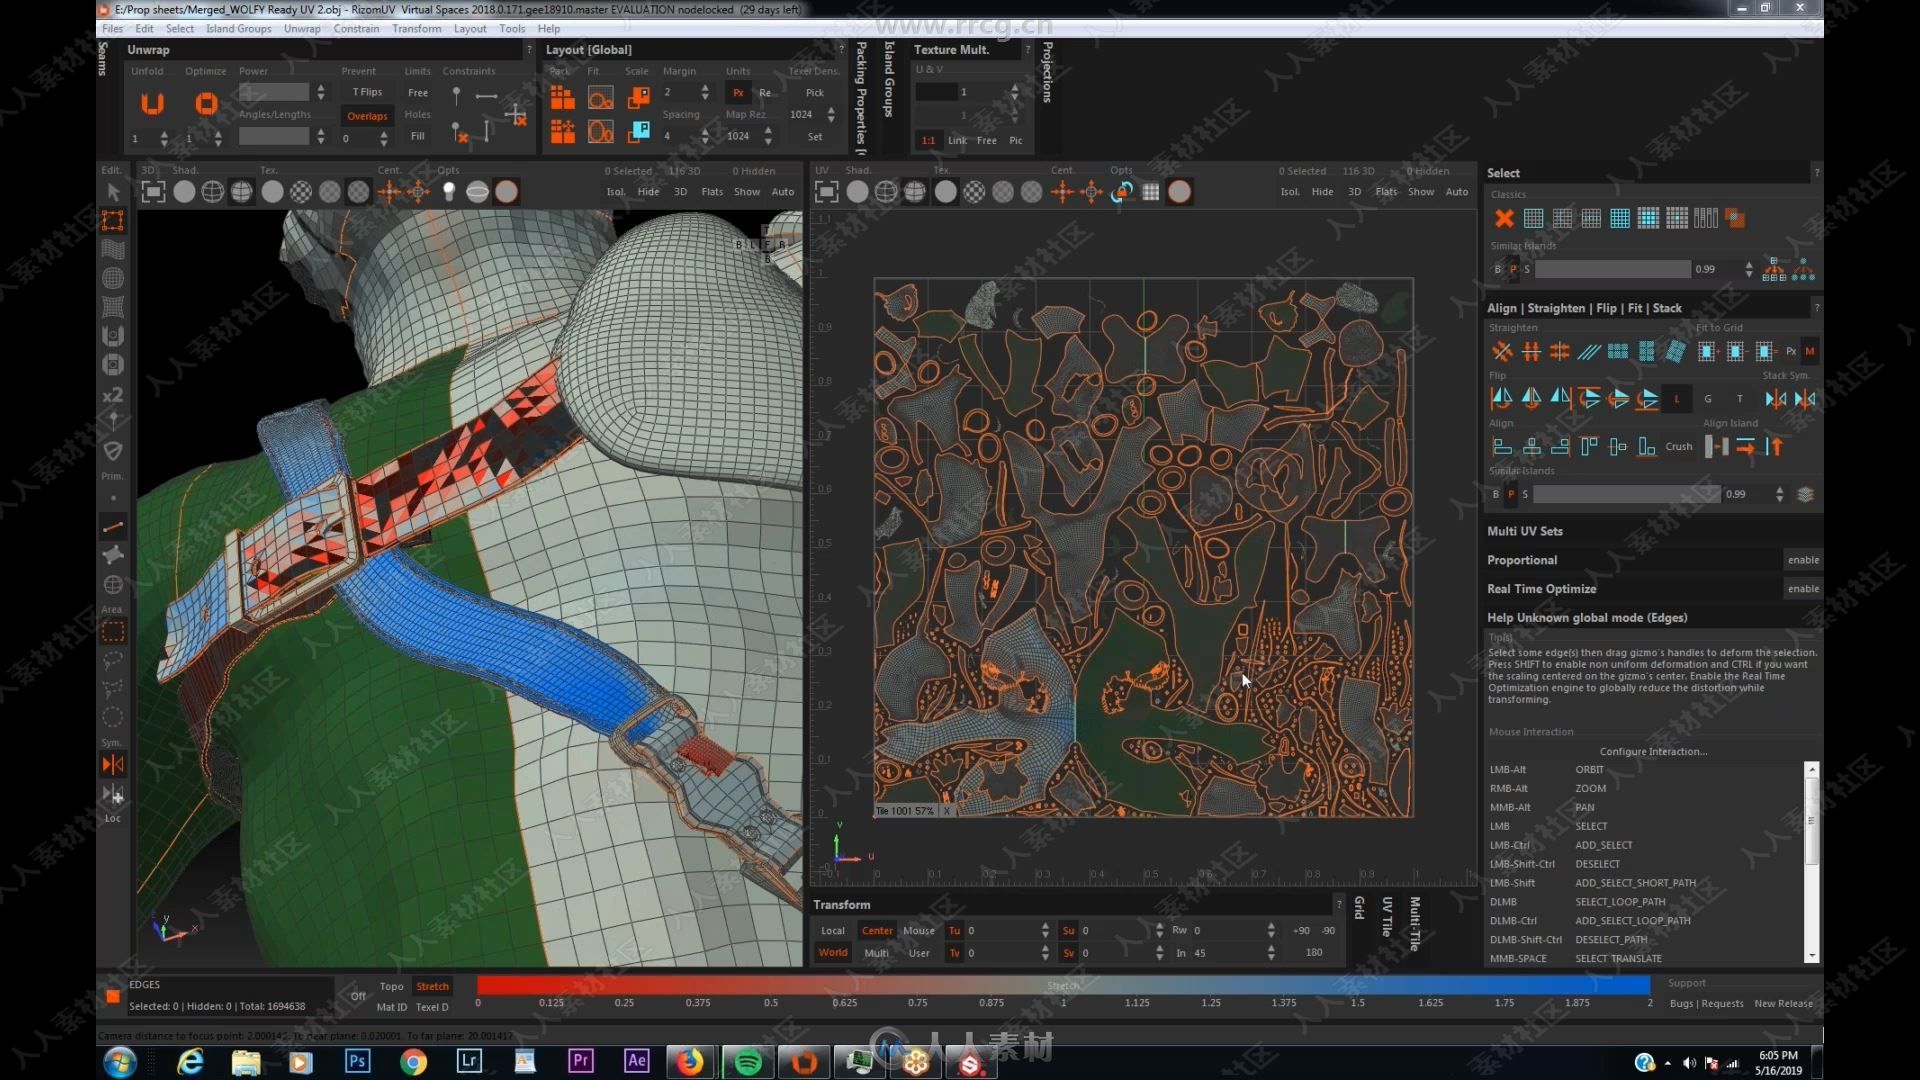Click the New Release link
The image size is (1920, 1080).
pyautogui.click(x=1783, y=1003)
